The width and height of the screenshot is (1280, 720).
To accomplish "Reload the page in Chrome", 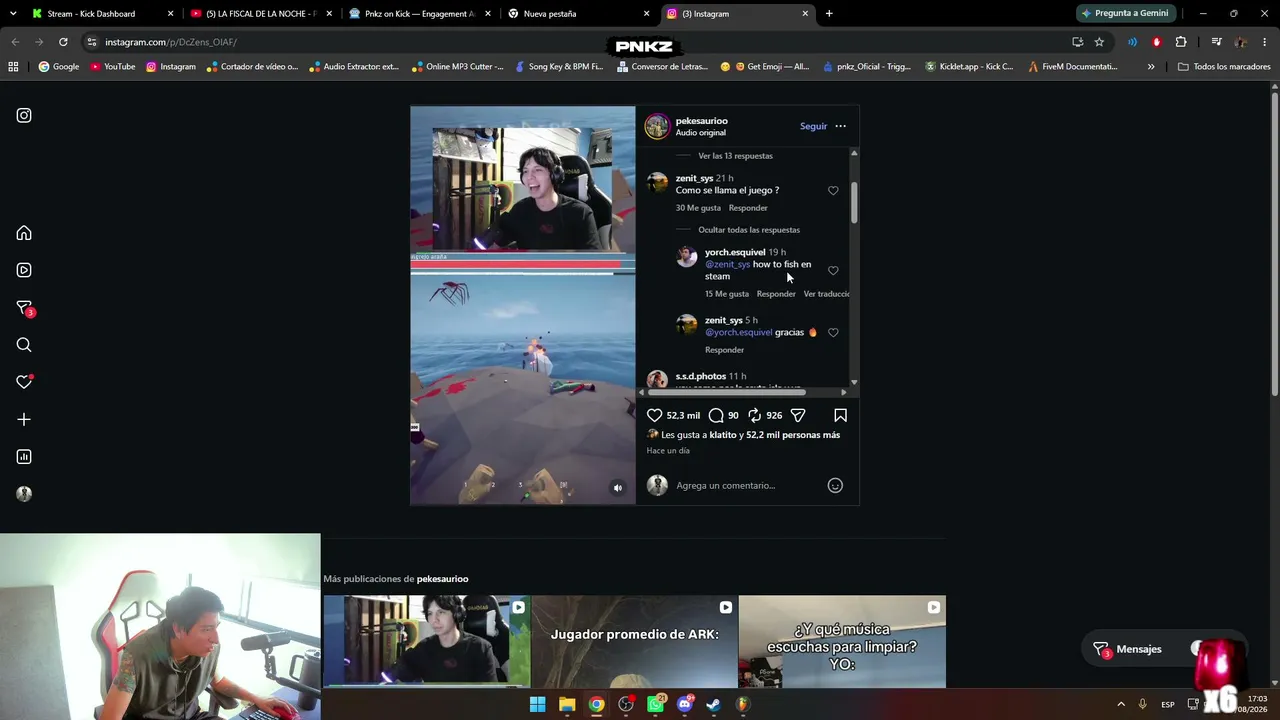I will pyautogui.click(x=63, y=42).
